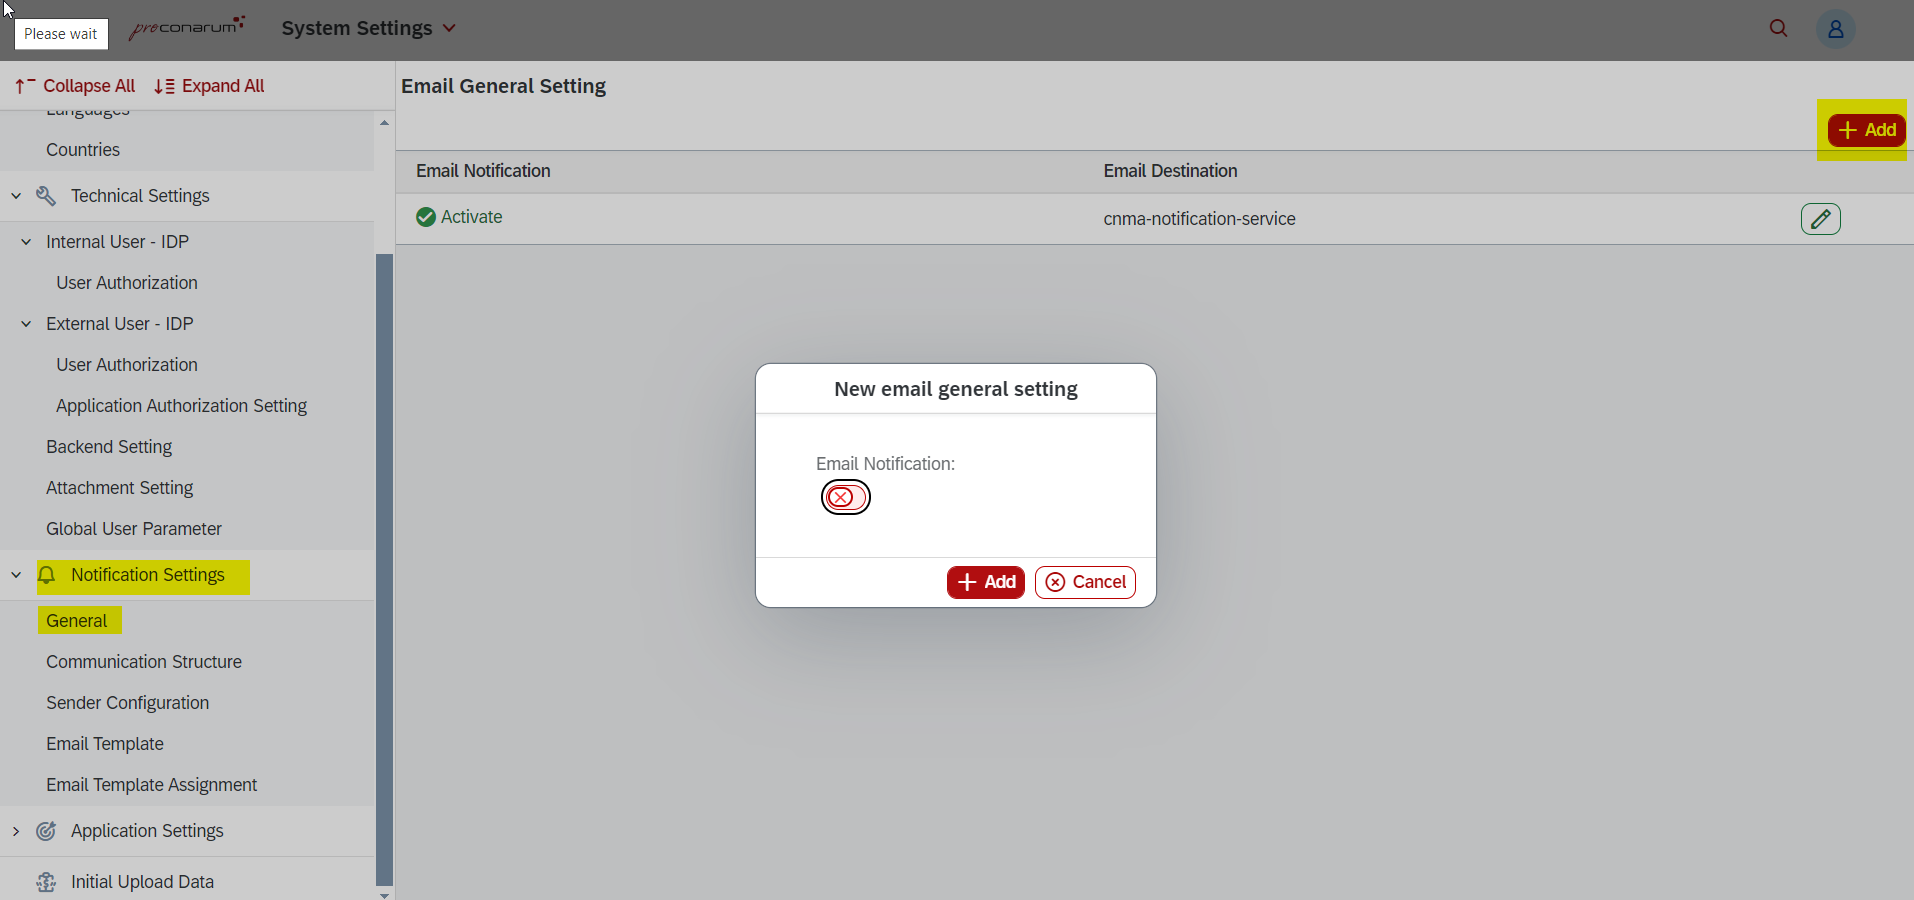Toggle the Email Notification switch in dialog
Viewport: 1914px width, 900px height.
click(x=845, y=497)
